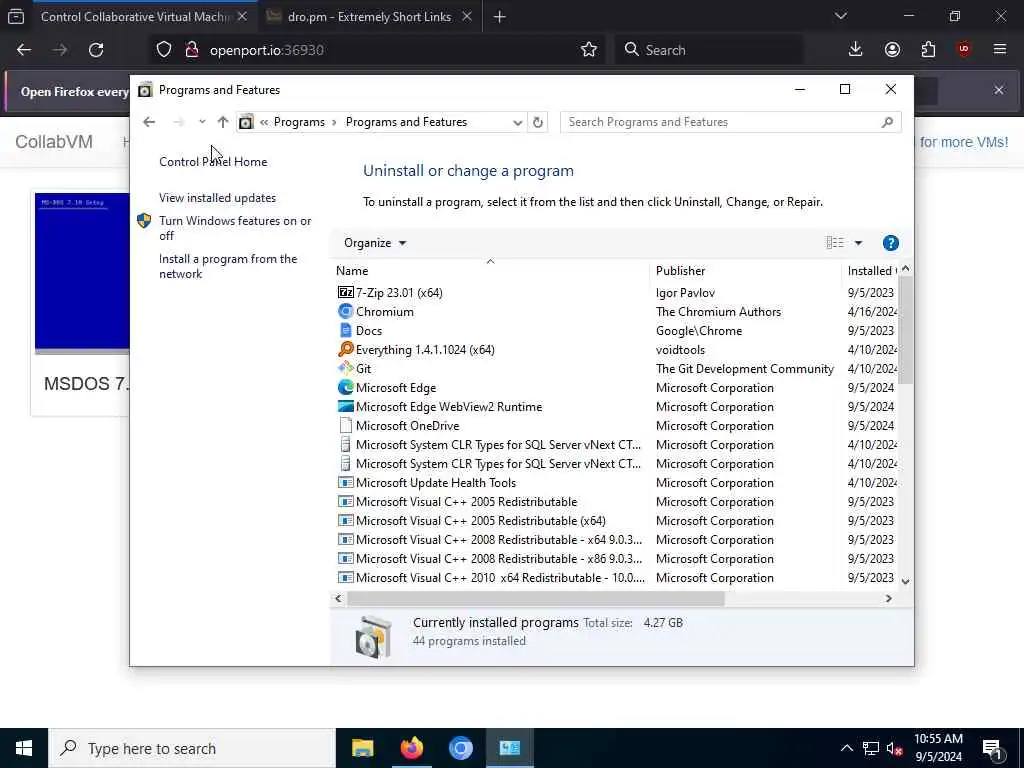Screen dimensions: 1024x768
Task: Sort the list by Name column
Action: 490,270
